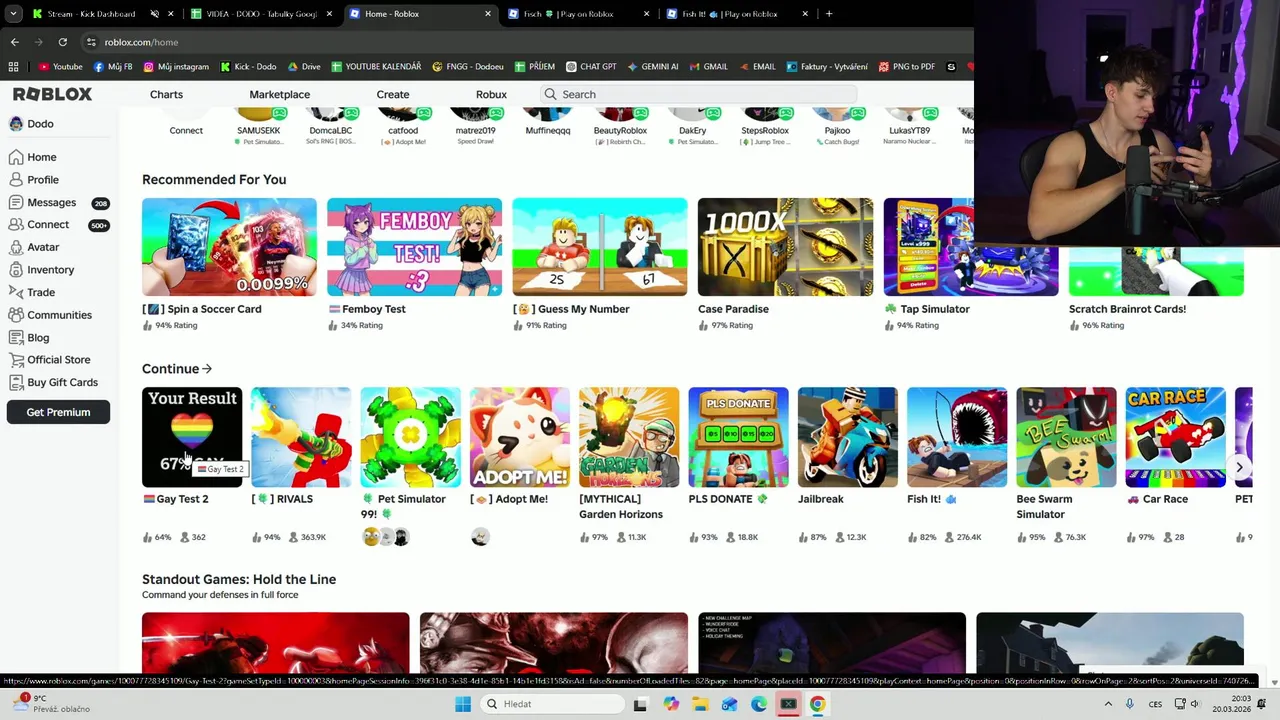The image size is (1280, 720).
Task: Mute the Stream - Kick Dashboard tab
Action: coord(154,14)
